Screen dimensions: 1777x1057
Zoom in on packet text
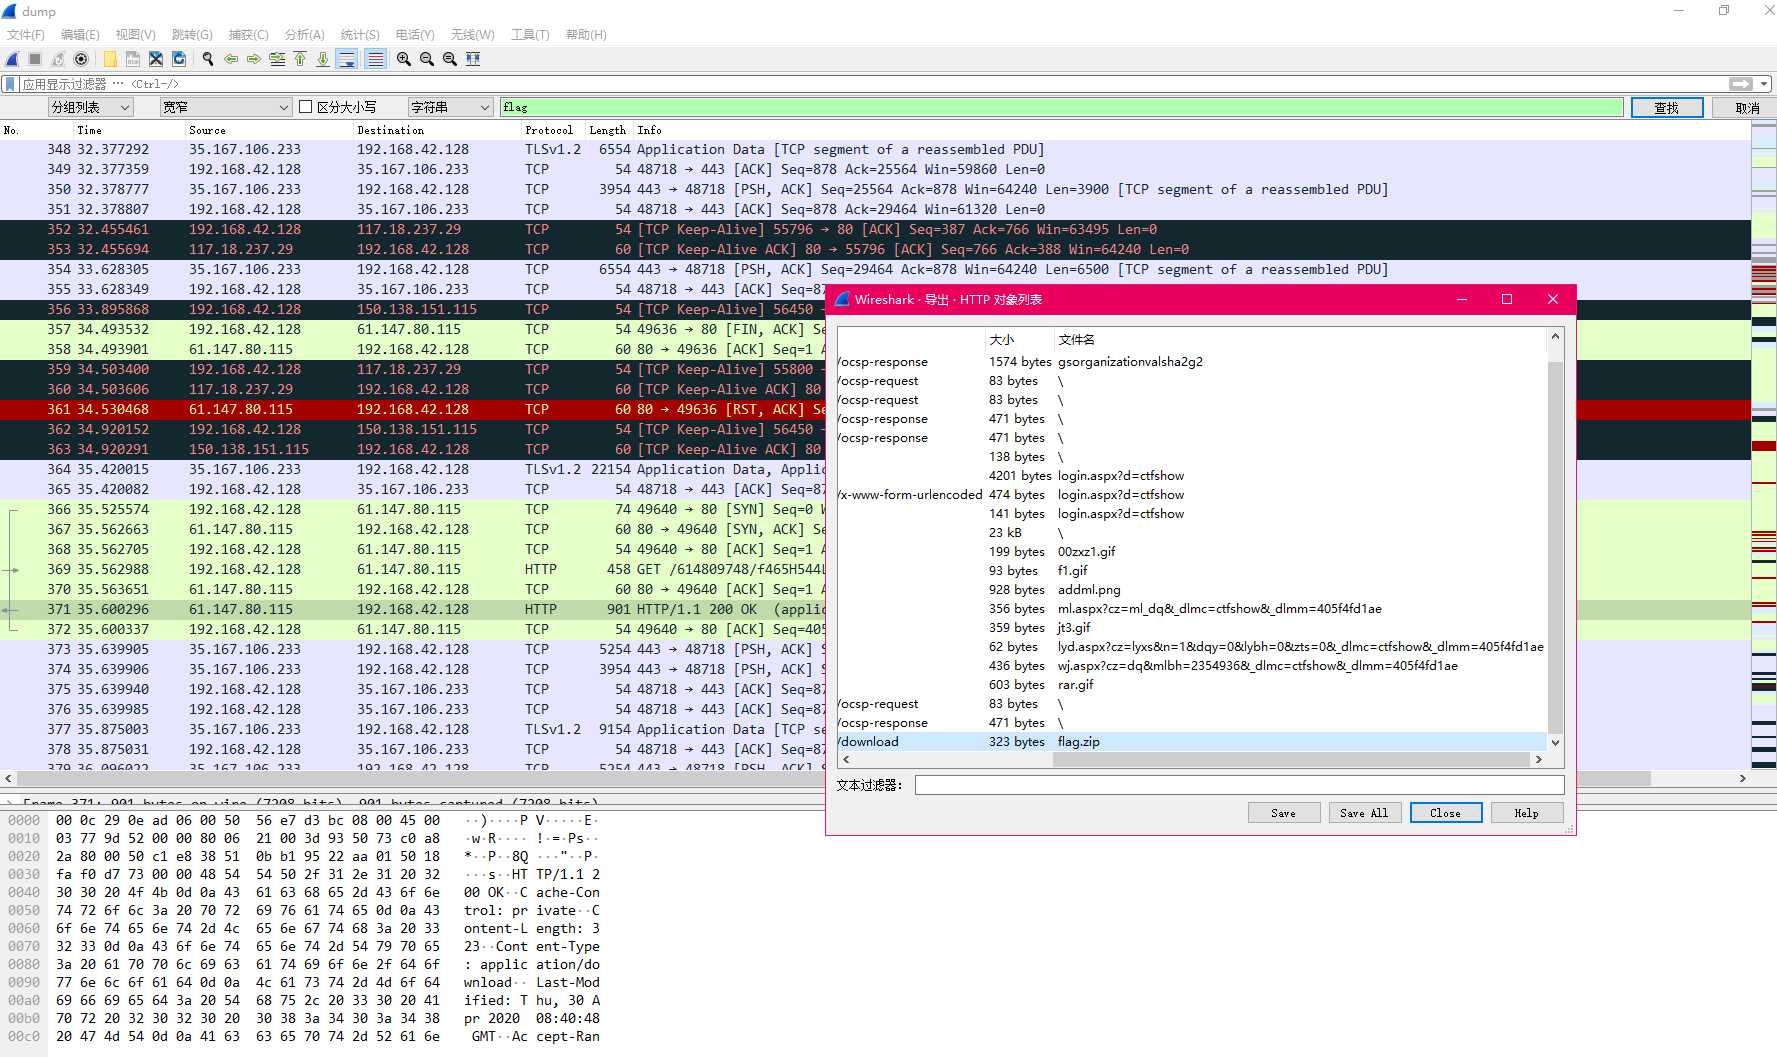click(x=404, y=59)
